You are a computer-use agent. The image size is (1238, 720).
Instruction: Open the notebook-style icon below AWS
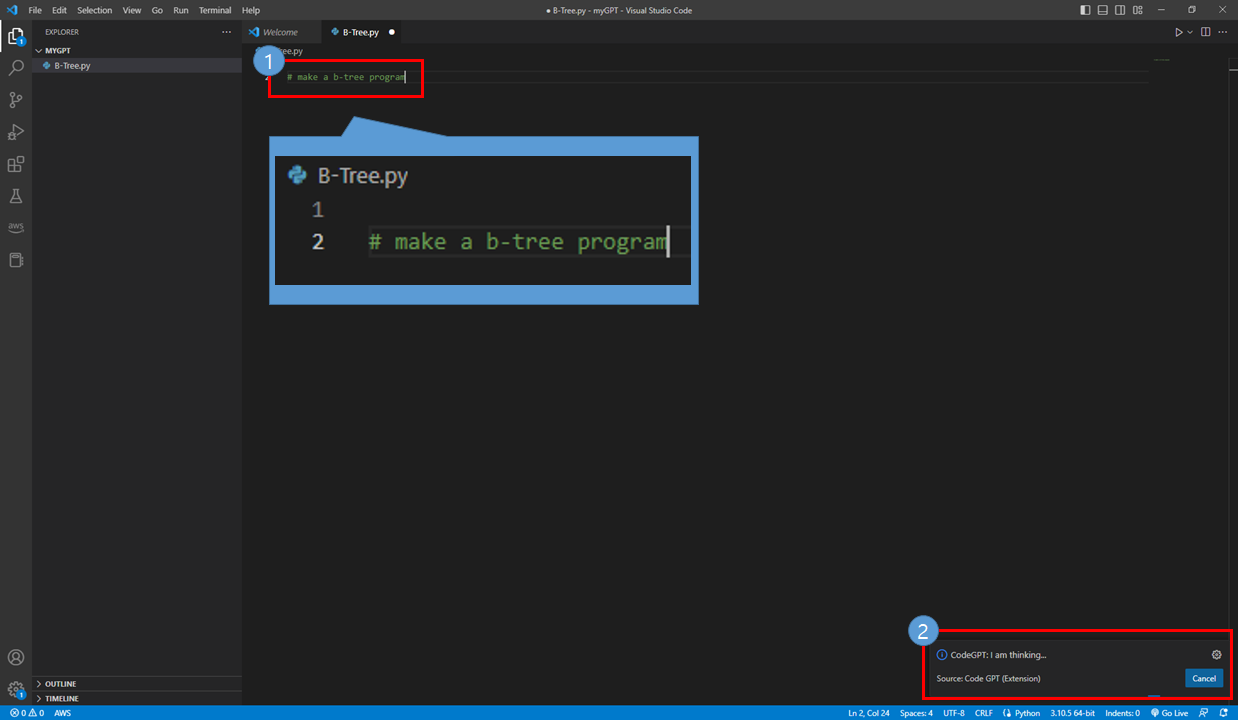pos(16,260)
